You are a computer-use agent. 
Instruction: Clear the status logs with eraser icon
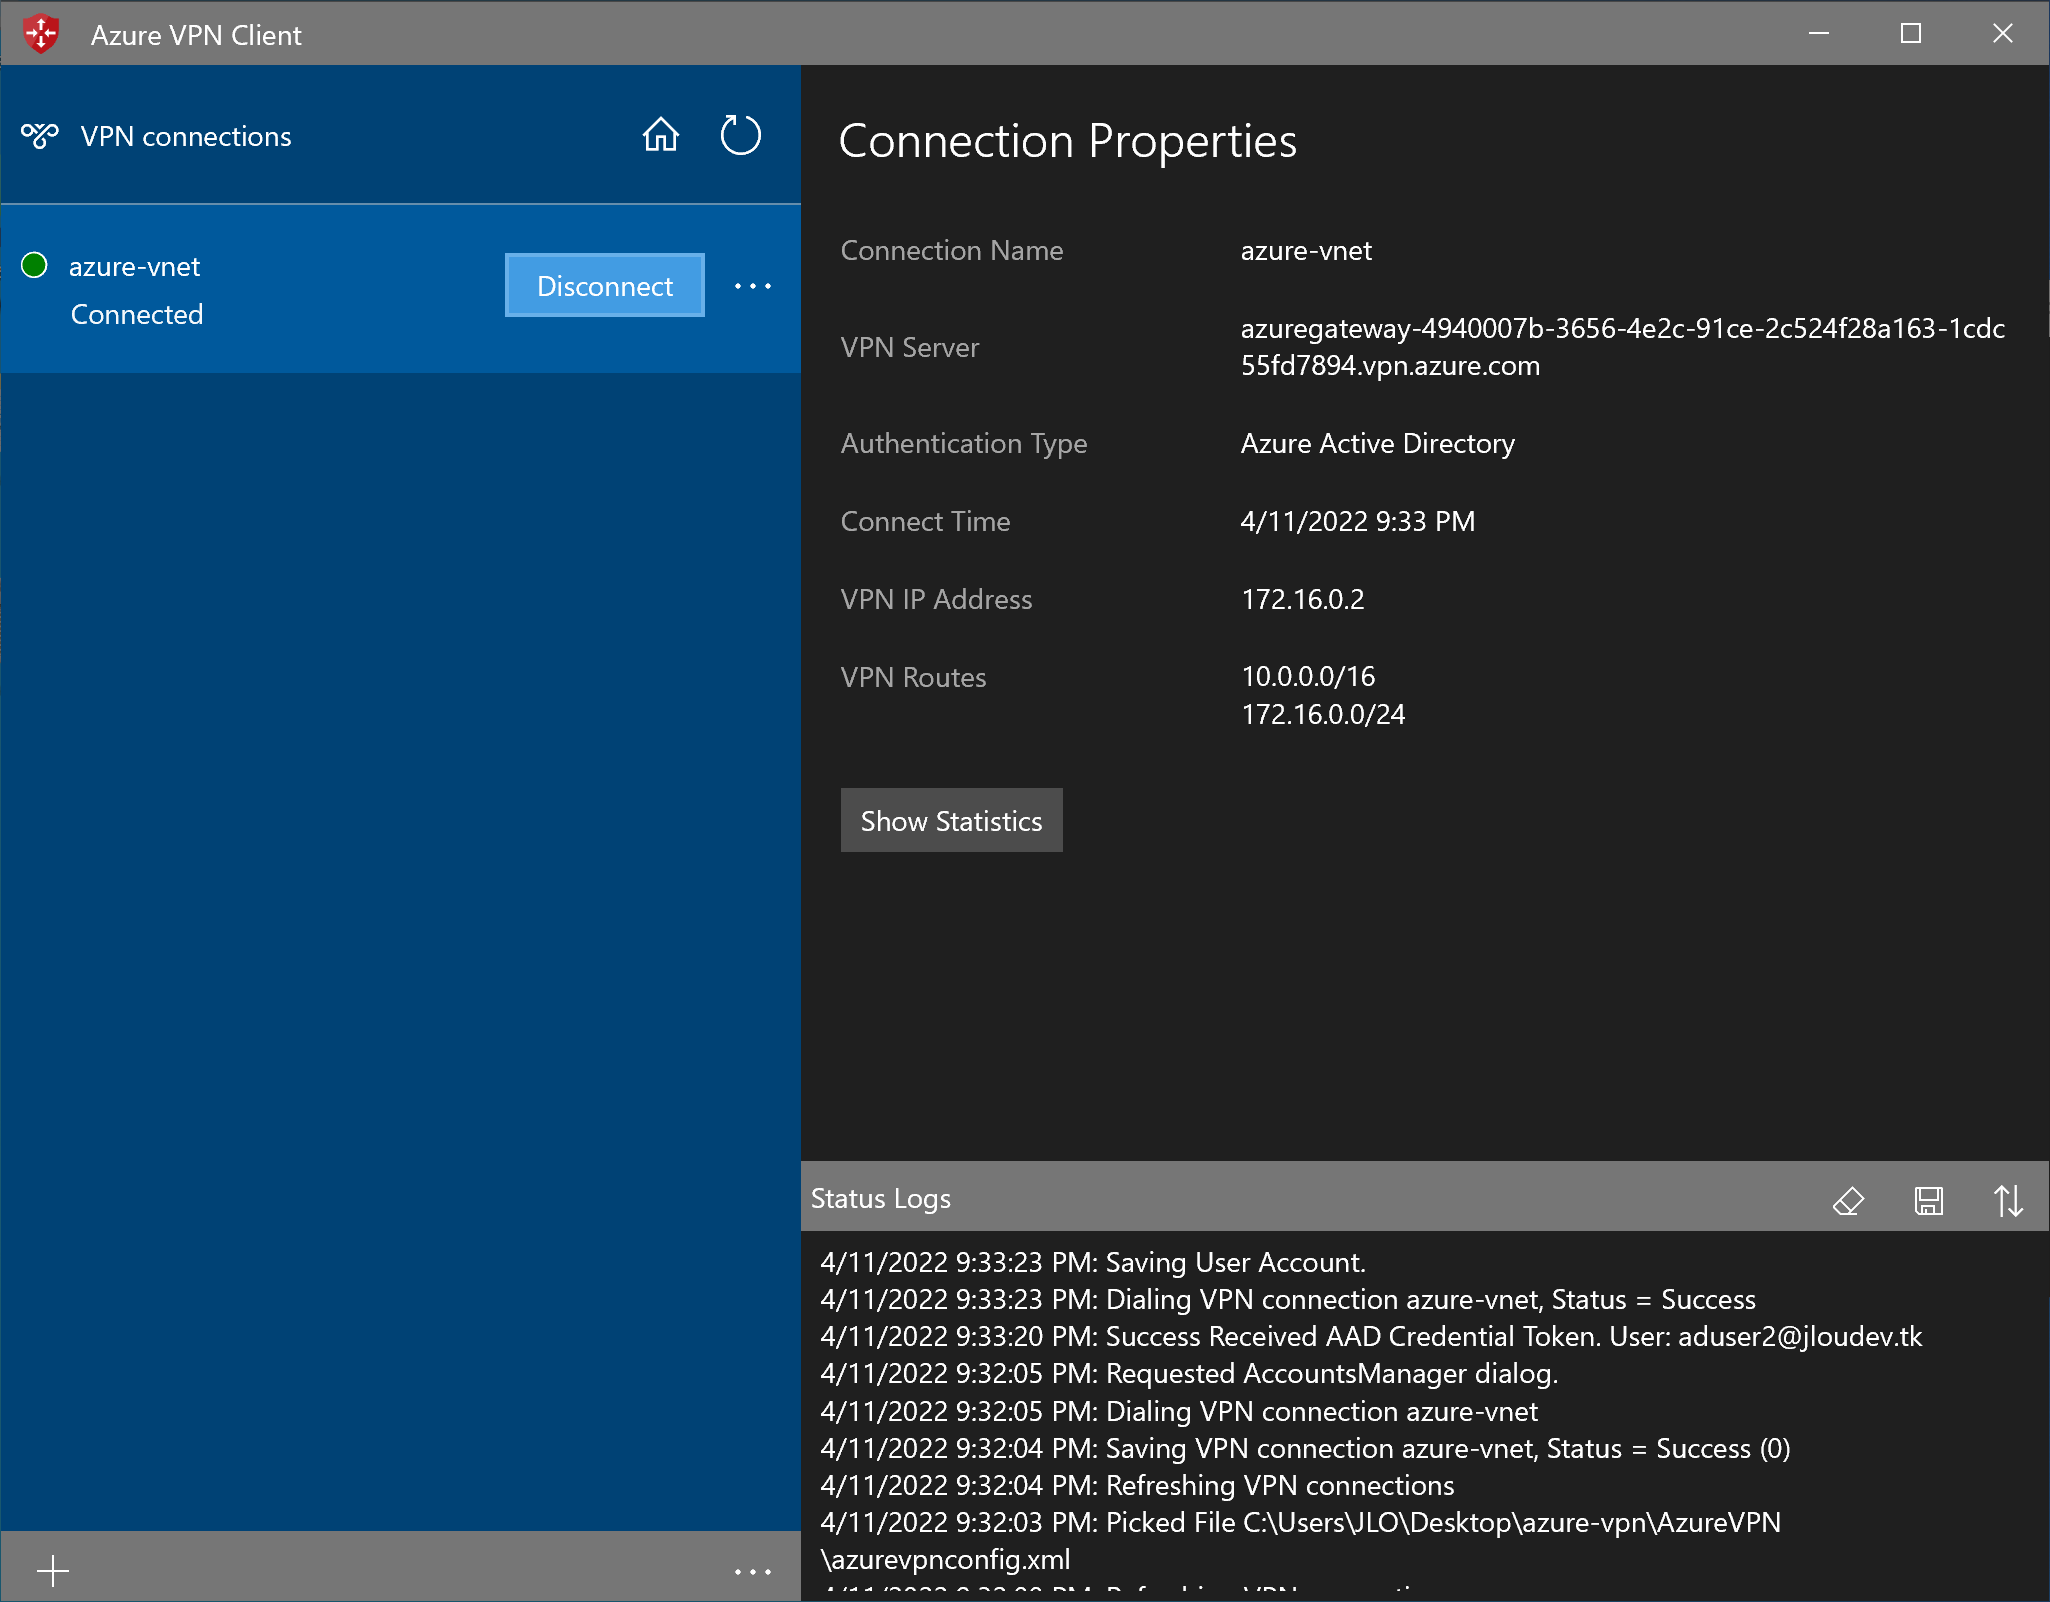click(x=1848, y=1199)
